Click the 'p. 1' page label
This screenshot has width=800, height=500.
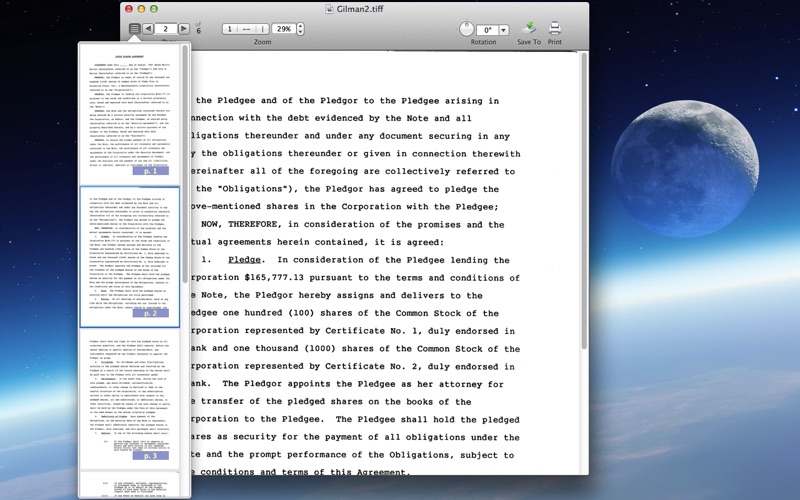[x=151, y=171]
